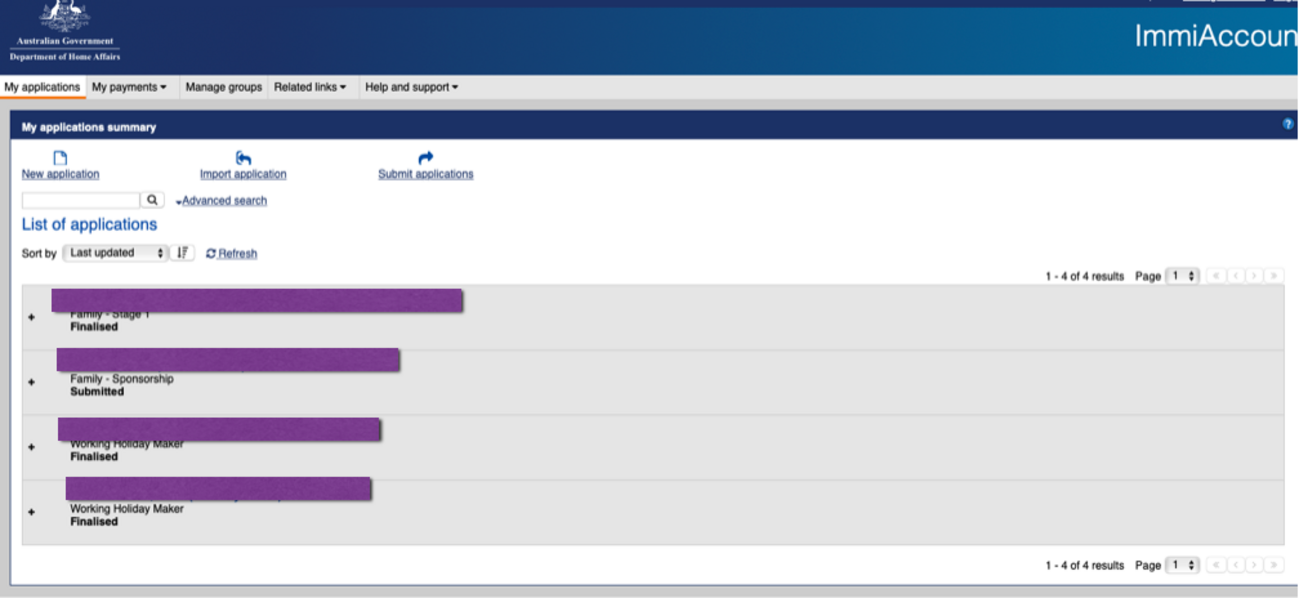Image resolution: width=1299 pixels, height=598 pixels.
Task: Open the Sort by Last updated dropdown
Action: pos(115,253)
